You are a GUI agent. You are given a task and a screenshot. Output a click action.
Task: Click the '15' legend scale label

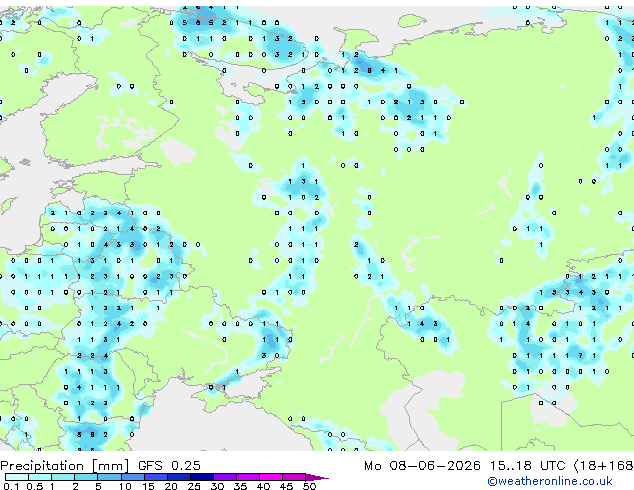pyautogui.click(x=148, y=486)
